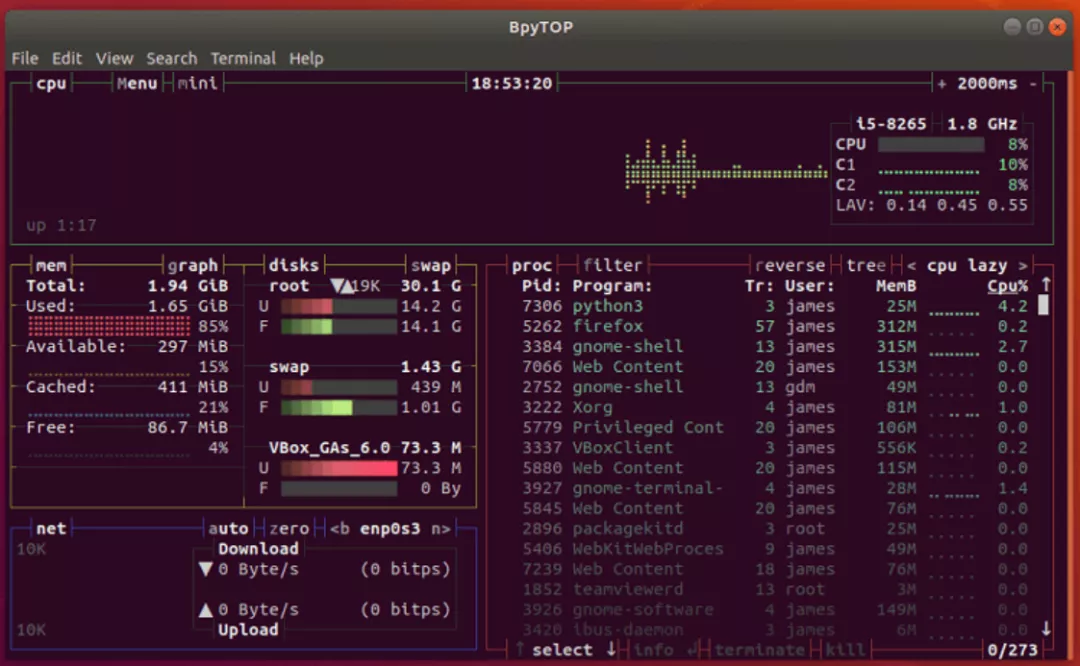The image size is (1080, 666).
Task: Toggle reverse sorting in the proc panel
Action: 790,265
